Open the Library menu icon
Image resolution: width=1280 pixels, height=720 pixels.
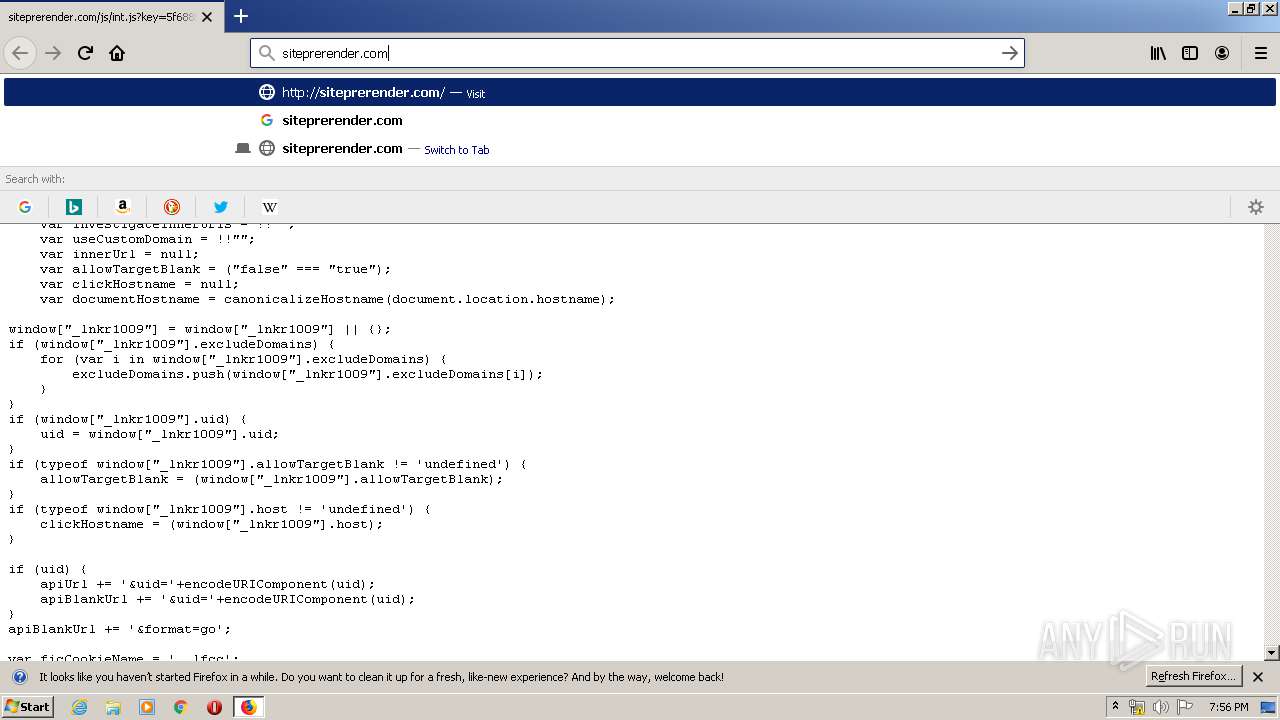point(1158,53)
